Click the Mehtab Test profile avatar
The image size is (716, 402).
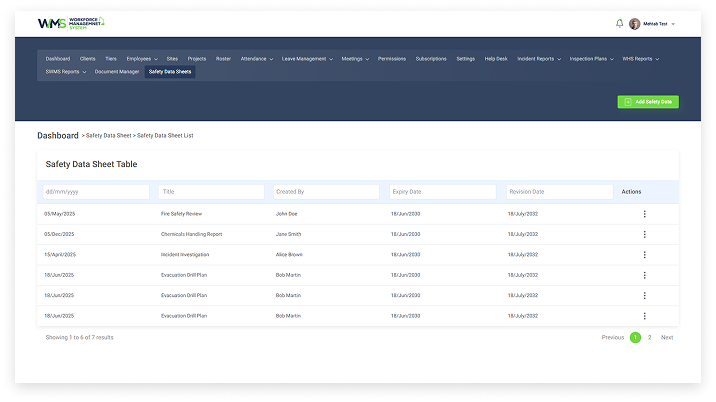tap(634, 23)
